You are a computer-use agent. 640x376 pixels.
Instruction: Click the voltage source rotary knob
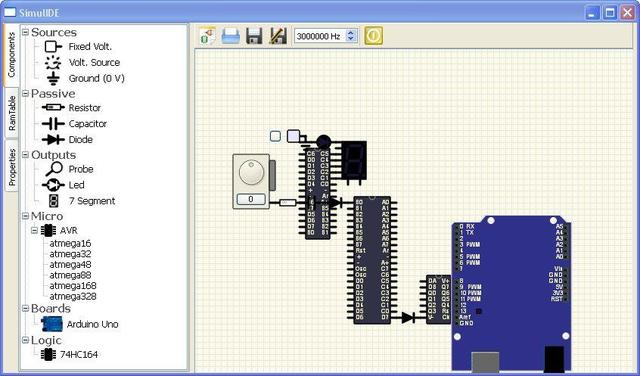point(251,172)
